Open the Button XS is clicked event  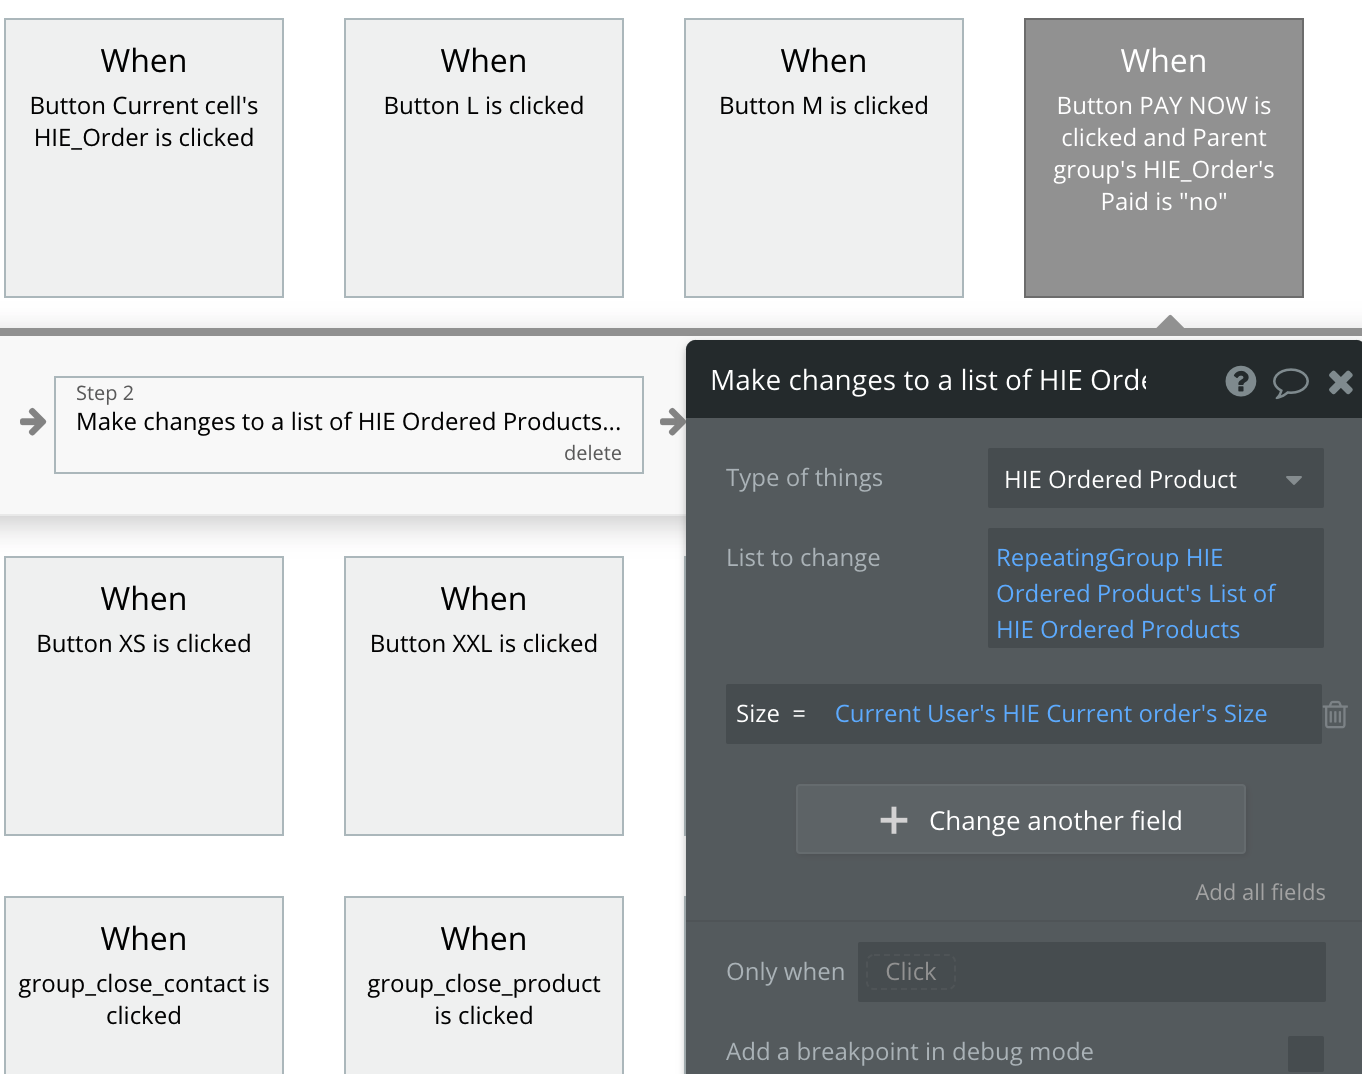144,695
